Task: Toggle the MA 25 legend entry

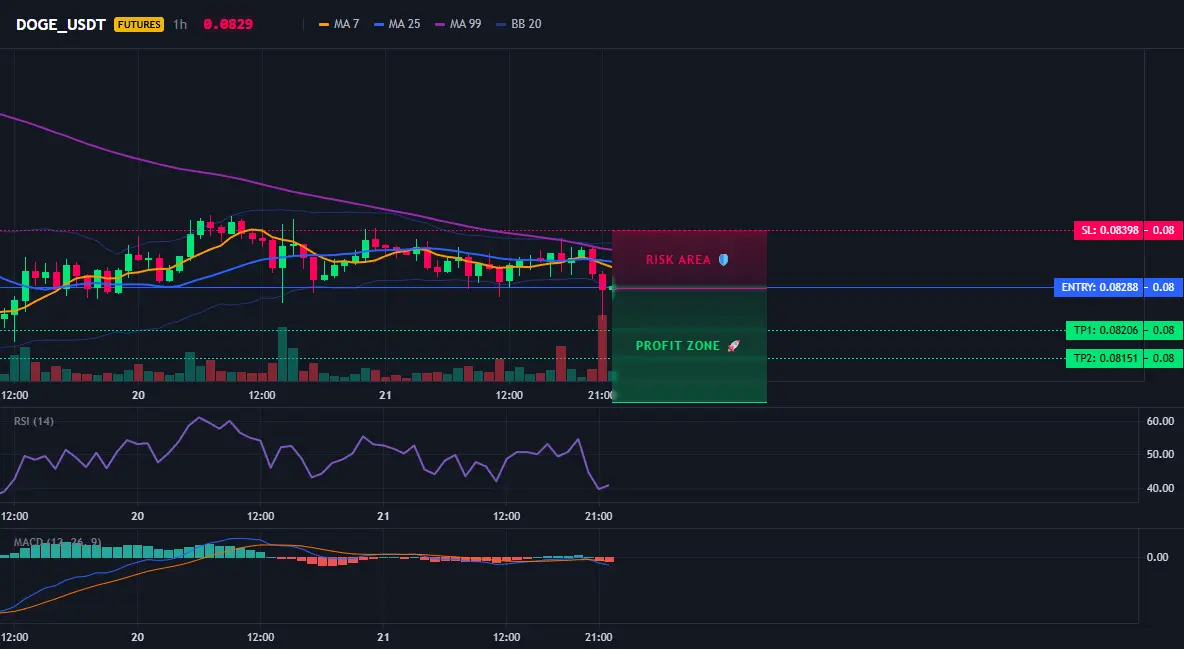Action: (397, 24)
